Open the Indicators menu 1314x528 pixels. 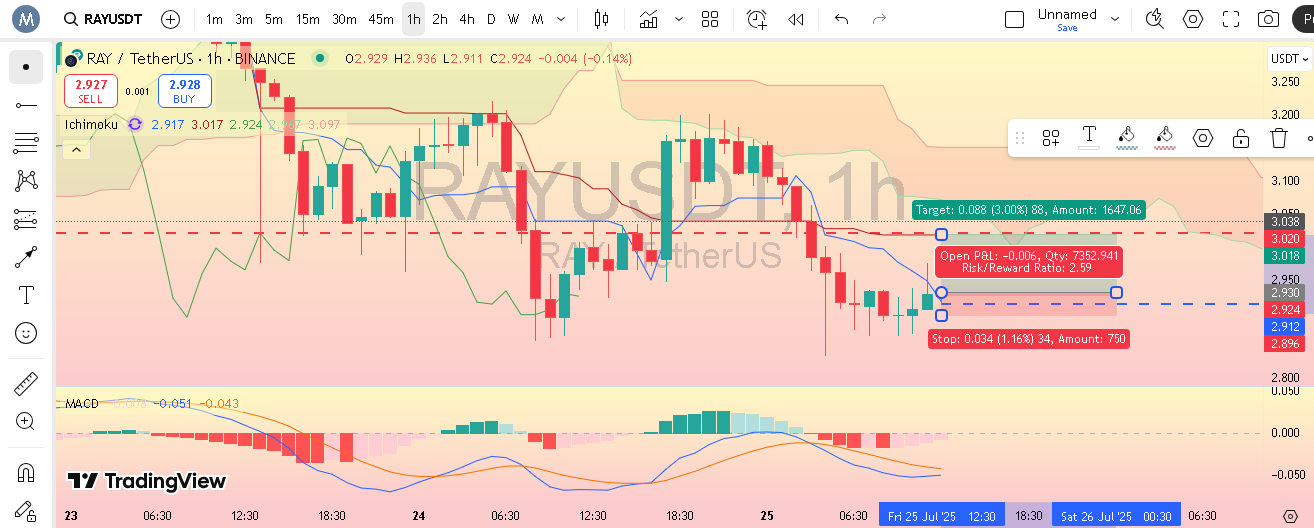pos(649,19)
